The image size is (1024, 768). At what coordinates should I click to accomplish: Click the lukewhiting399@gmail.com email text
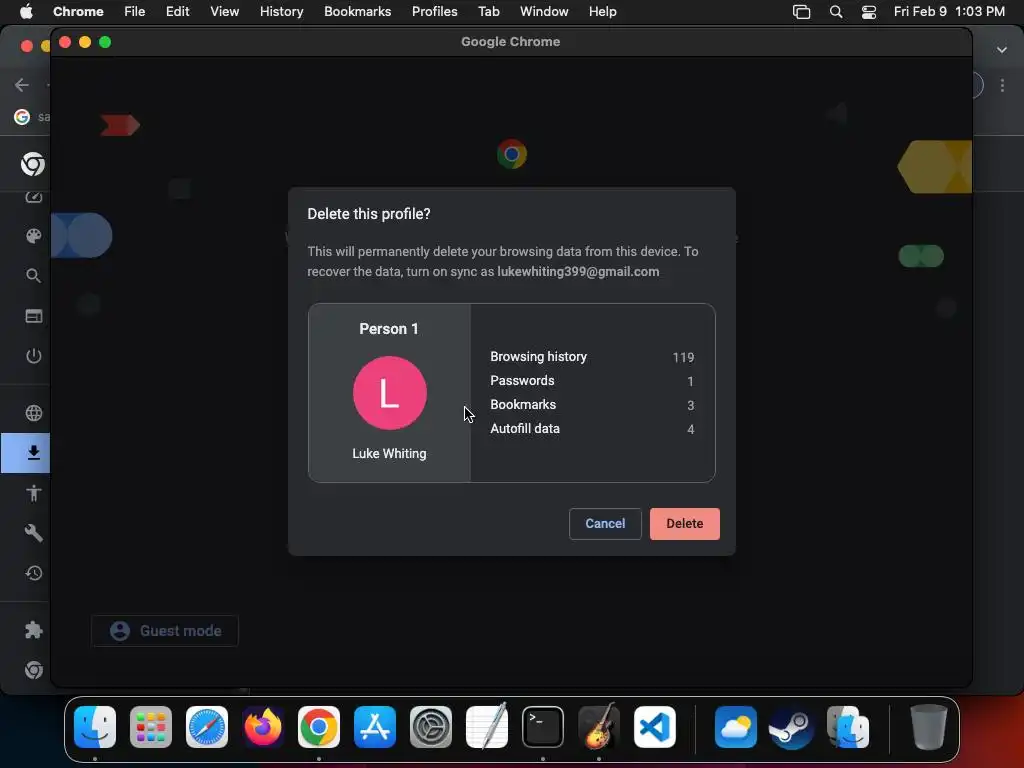coord(578,272)
